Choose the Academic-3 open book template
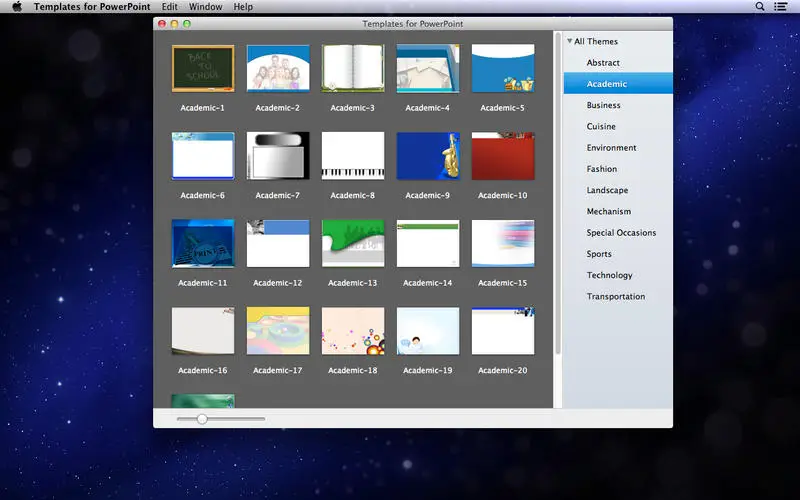Screen dimensions: 800x500 click(353, 68)
